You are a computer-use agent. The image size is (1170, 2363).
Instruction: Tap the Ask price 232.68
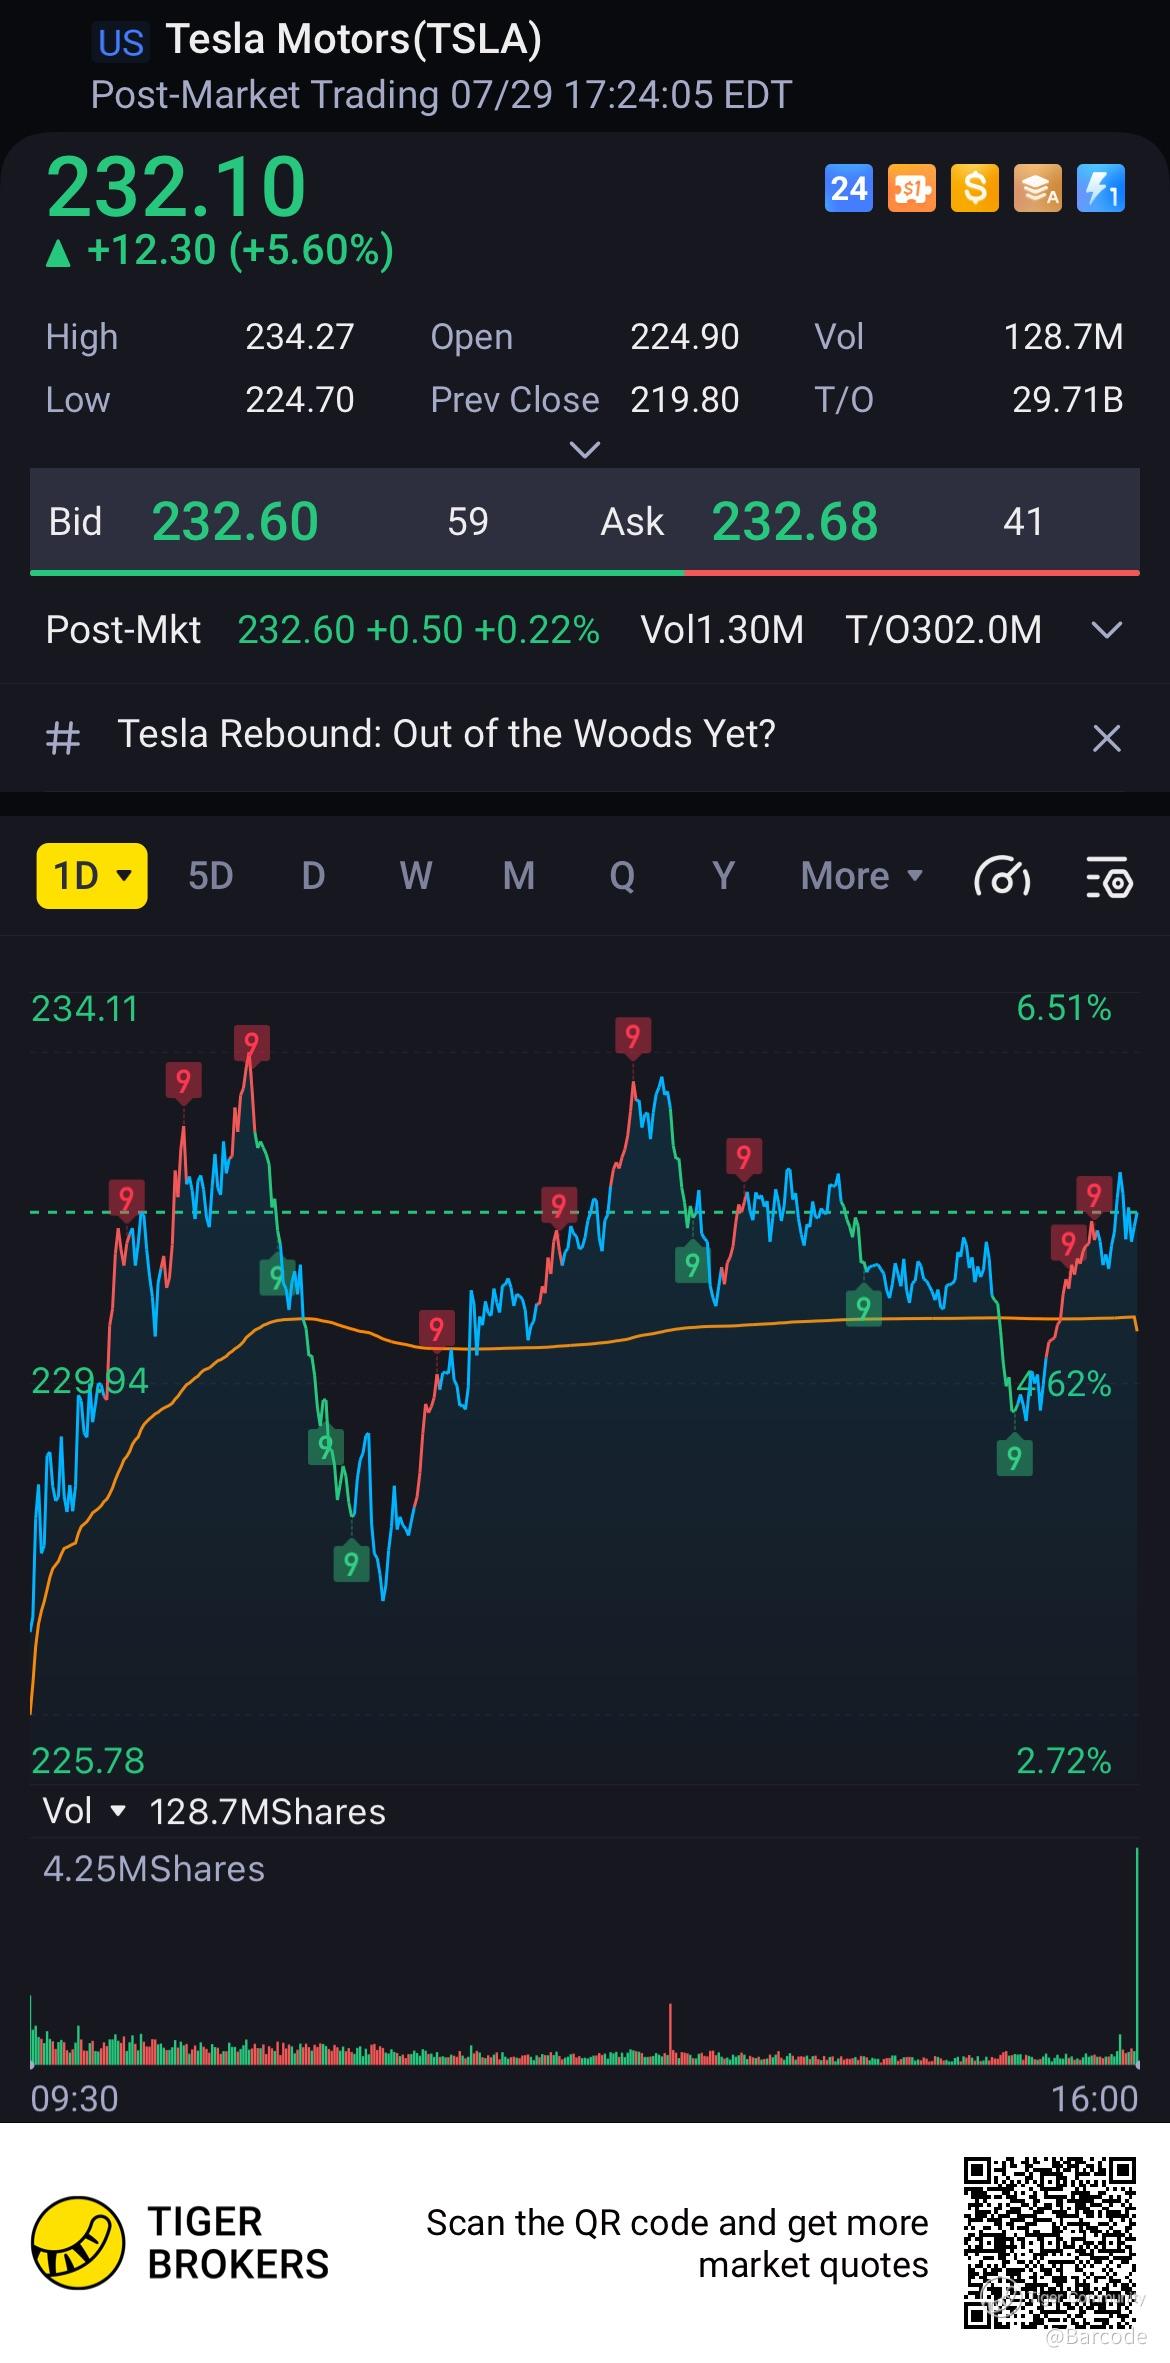pyautogui.click(x=795, y=522)
